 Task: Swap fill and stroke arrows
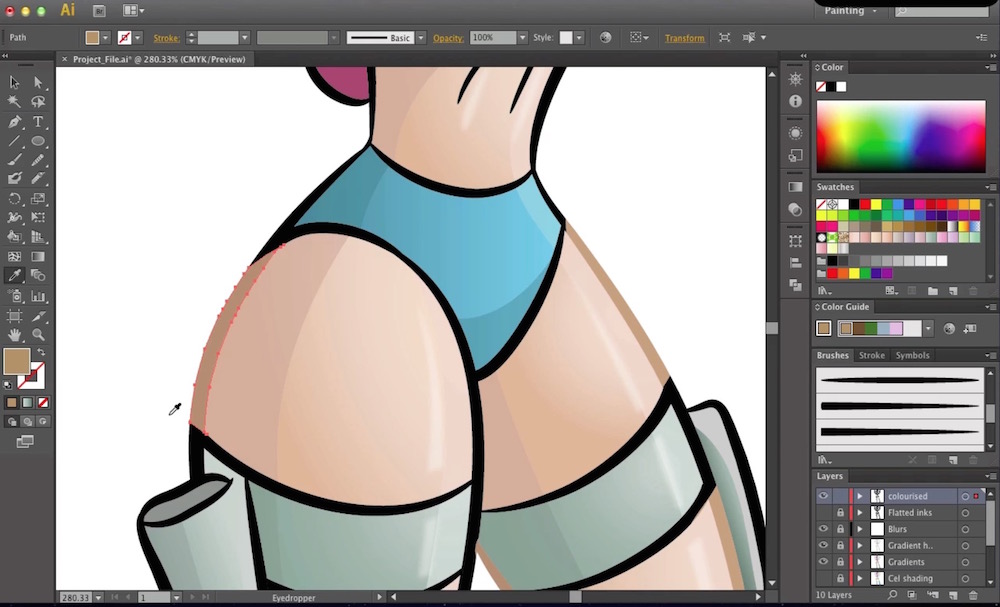(41, 352)
